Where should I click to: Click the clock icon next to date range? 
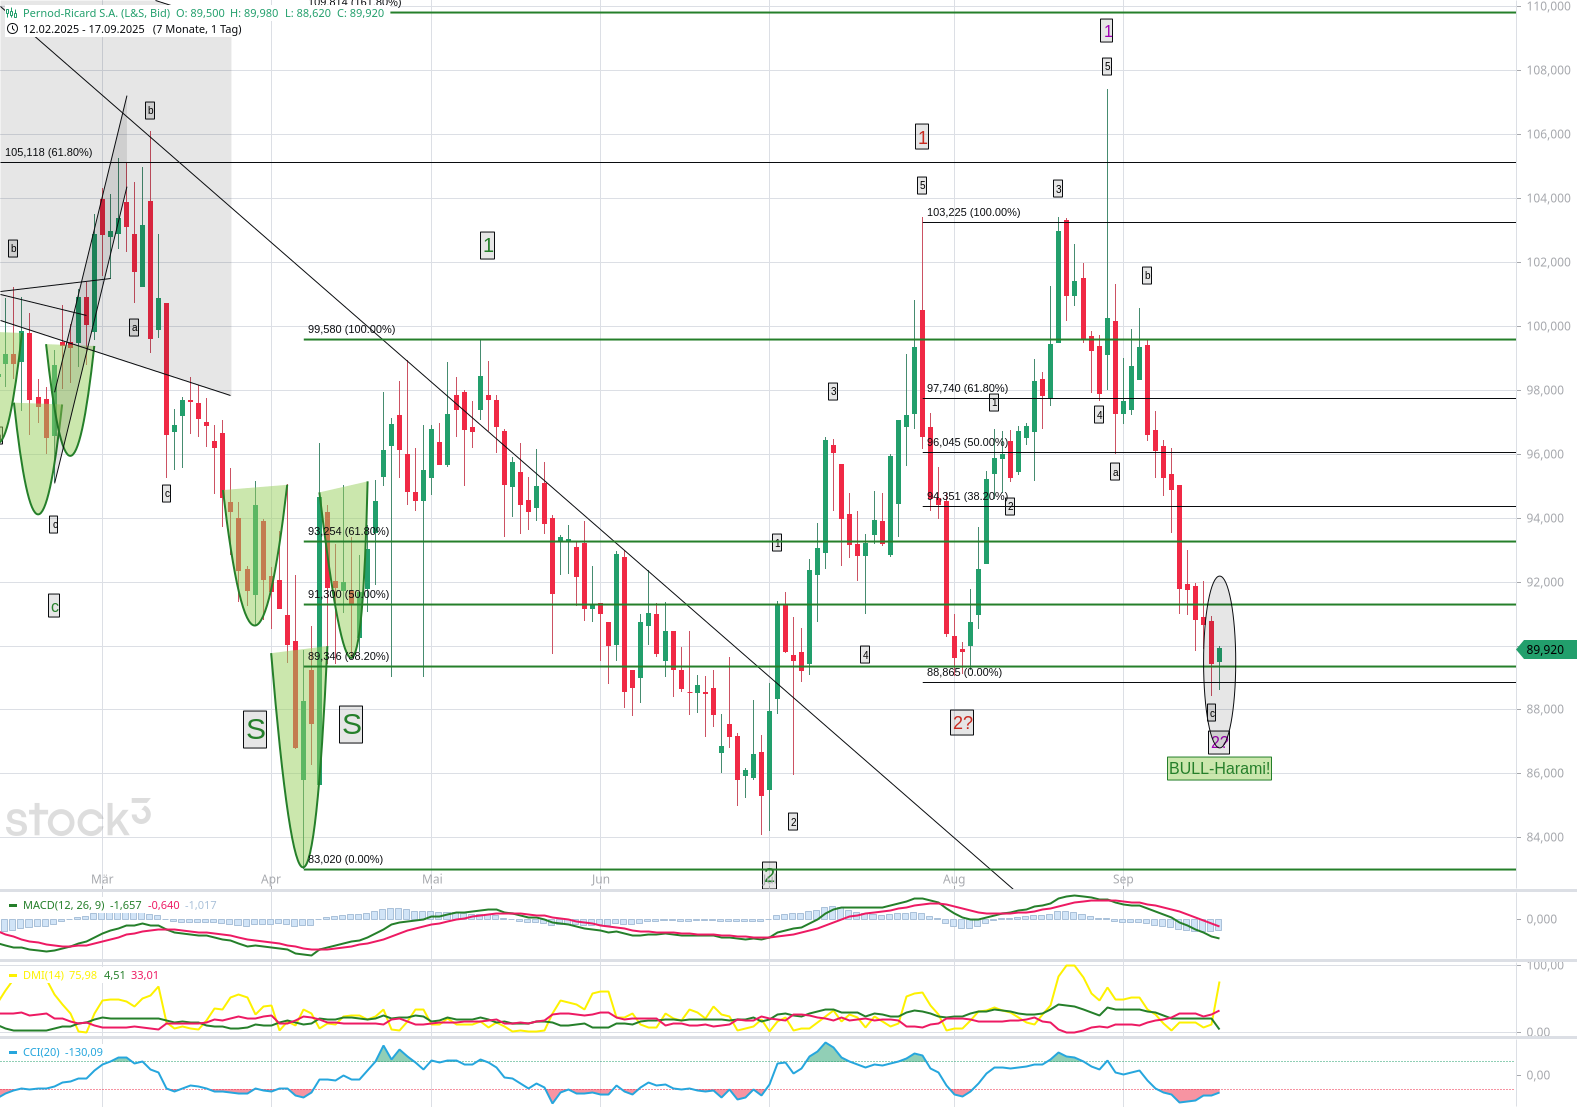[12, 29]
